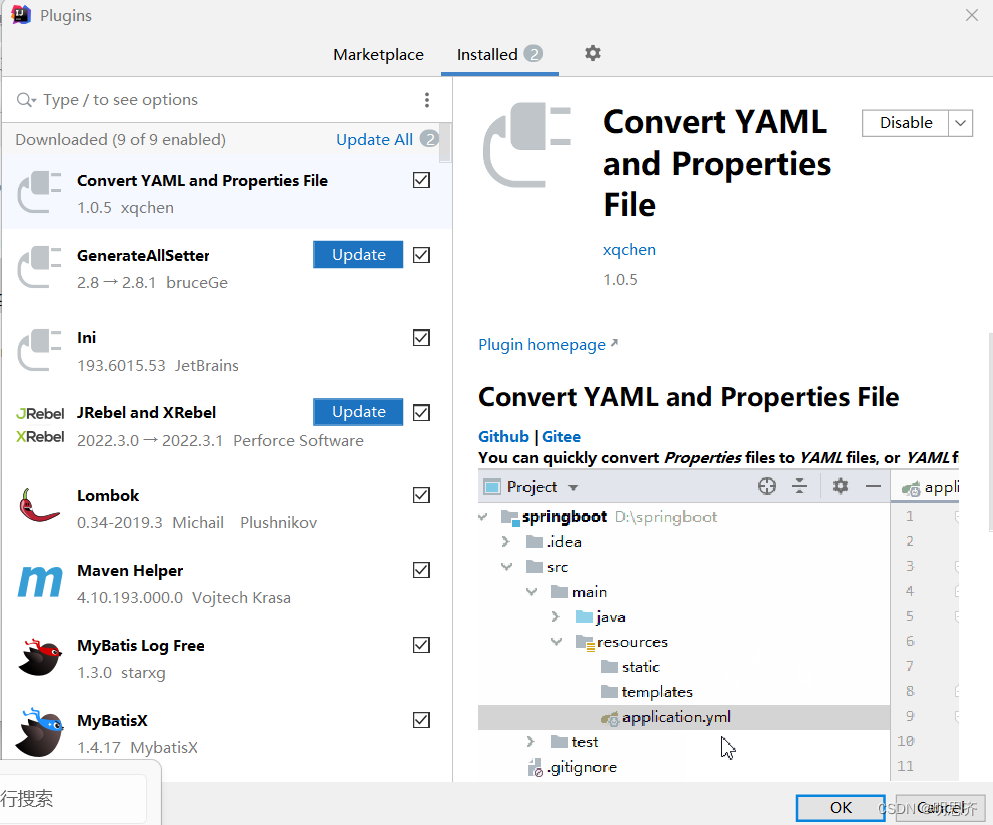This screenshot has width=993, height=825.
Task: Click the Project panel gear icon in preview
Action: pos(840,486)
